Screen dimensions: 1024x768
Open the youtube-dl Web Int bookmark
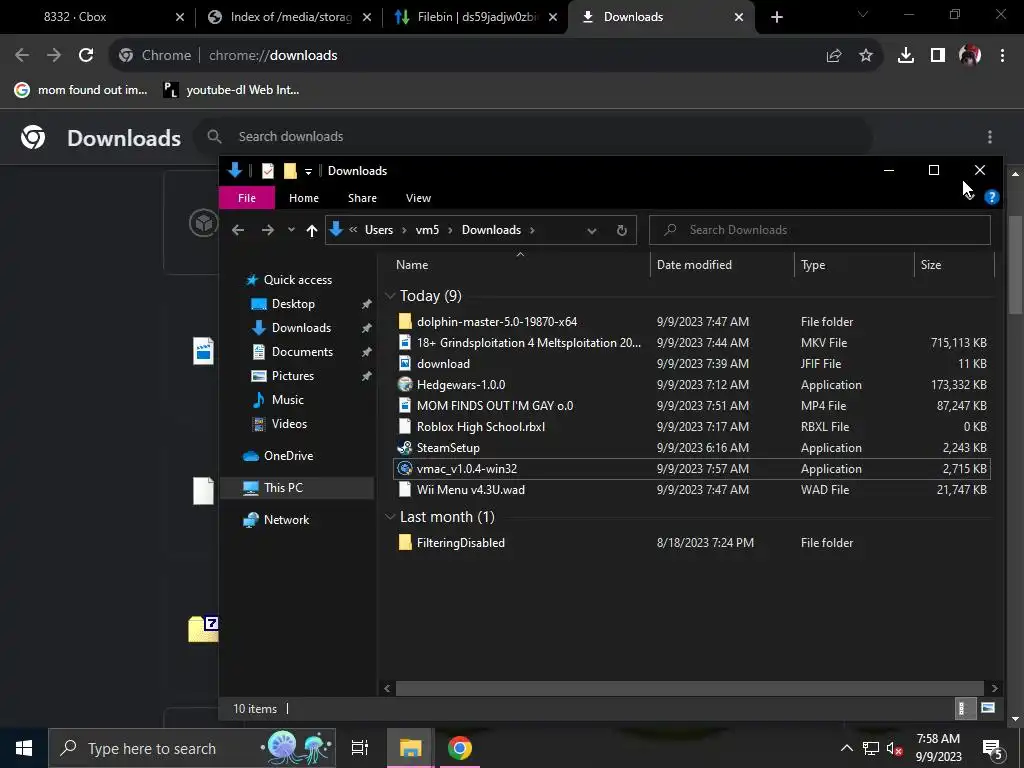coord(231,90)
